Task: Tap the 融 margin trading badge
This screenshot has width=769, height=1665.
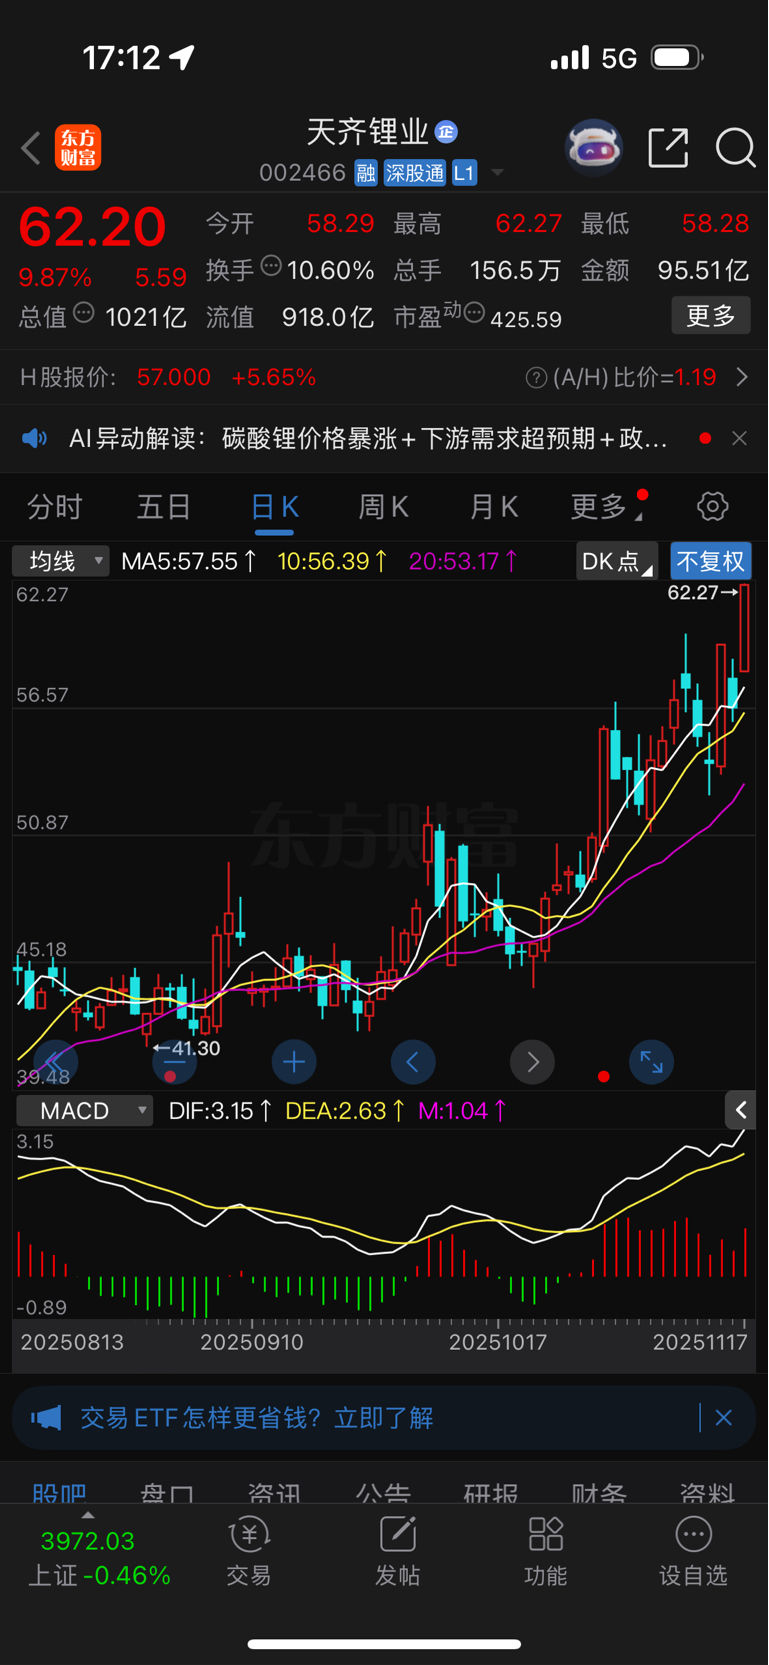Action: click(366, 173)
